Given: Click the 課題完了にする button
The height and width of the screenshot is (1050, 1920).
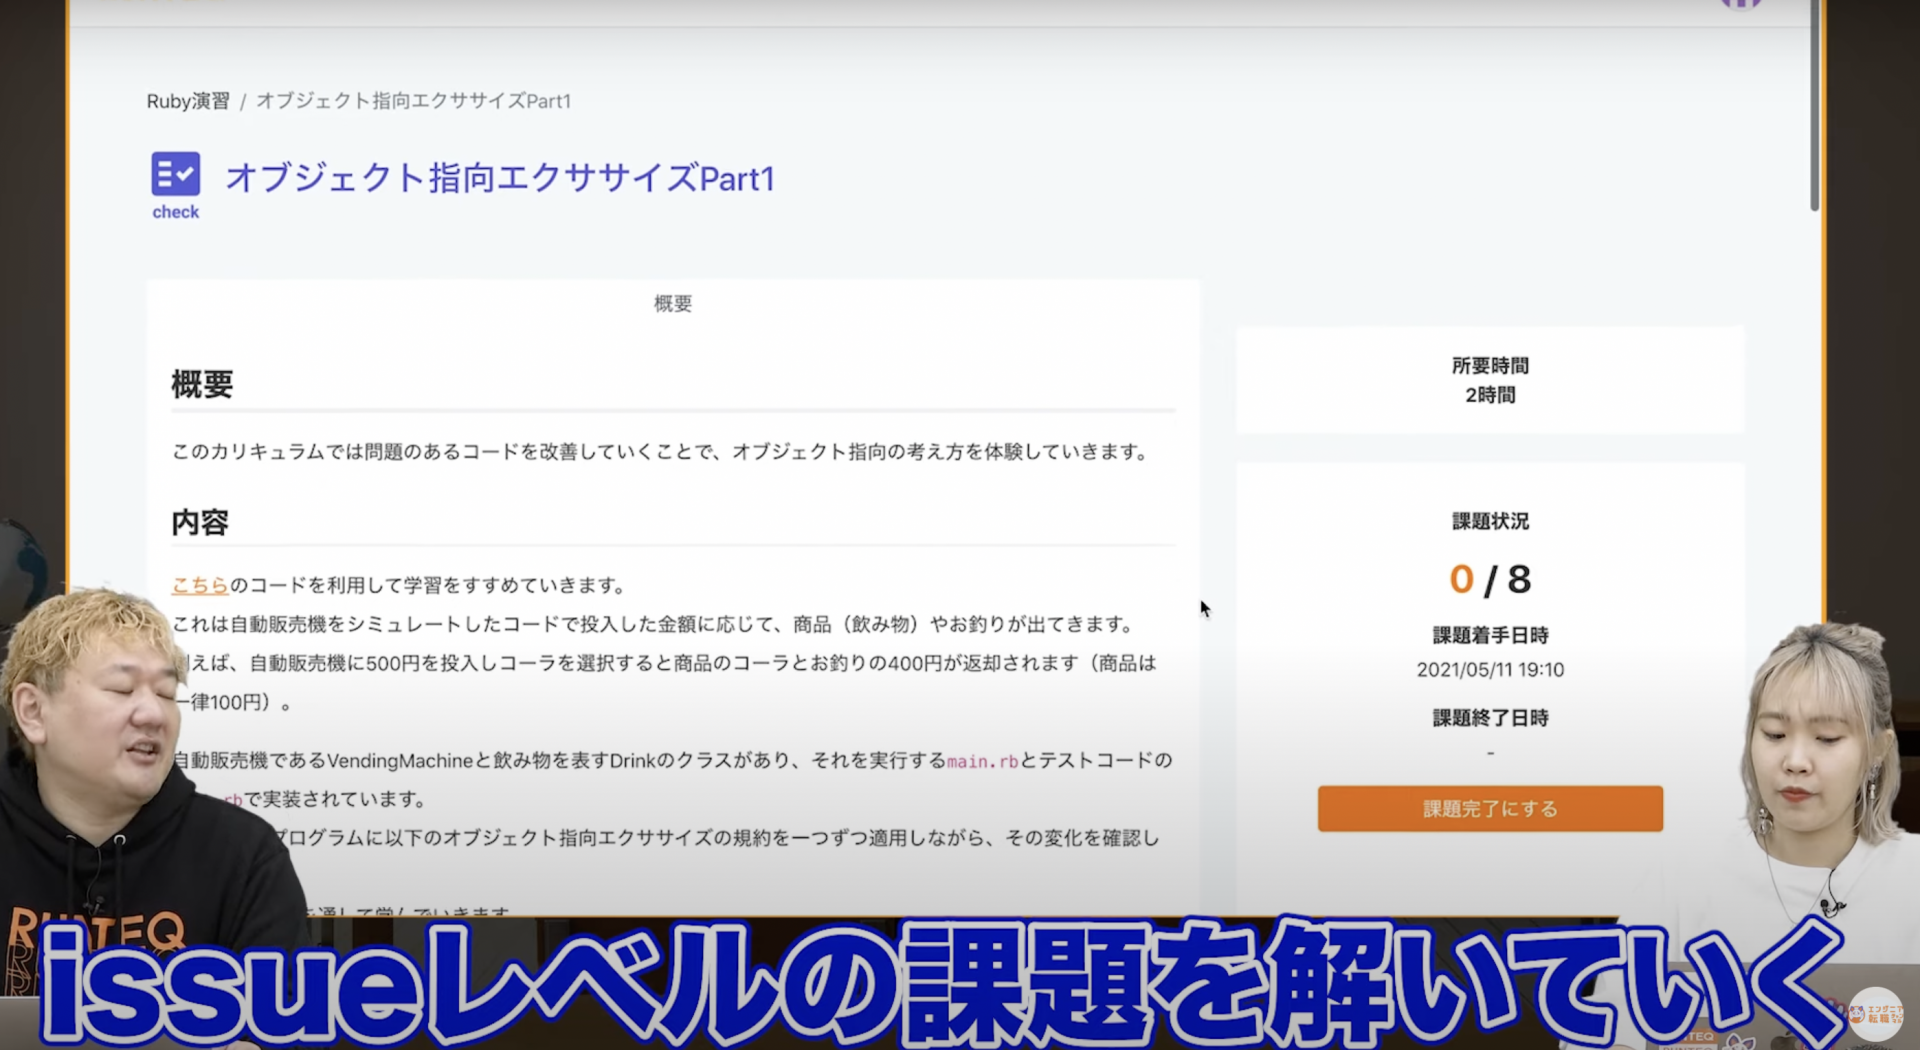Looking at the screenshot, I should pos(1490,808).
